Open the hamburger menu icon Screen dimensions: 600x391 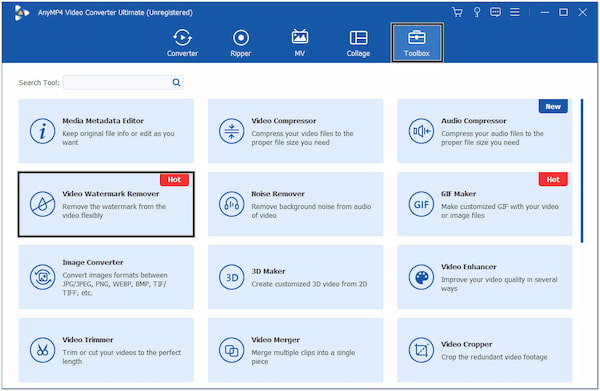point(515,12)
